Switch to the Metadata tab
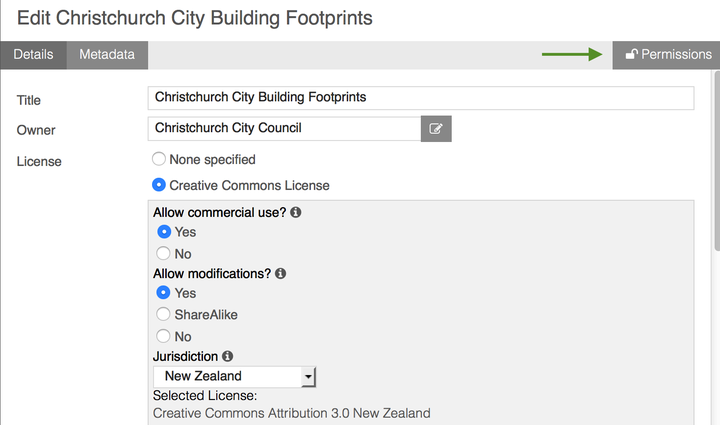The width and height of the screenshot is (720, 425). [x=107, y=55]
